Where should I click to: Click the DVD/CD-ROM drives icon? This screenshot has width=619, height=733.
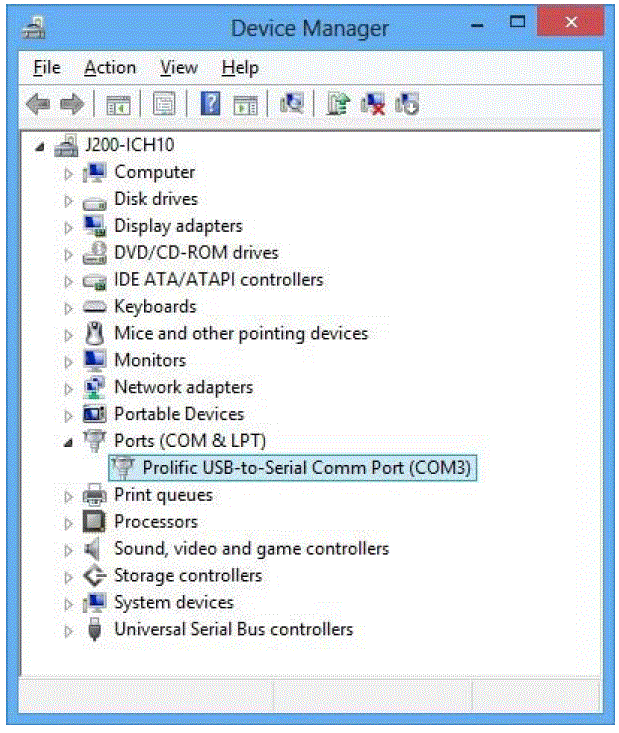click(x=94, y=253)
